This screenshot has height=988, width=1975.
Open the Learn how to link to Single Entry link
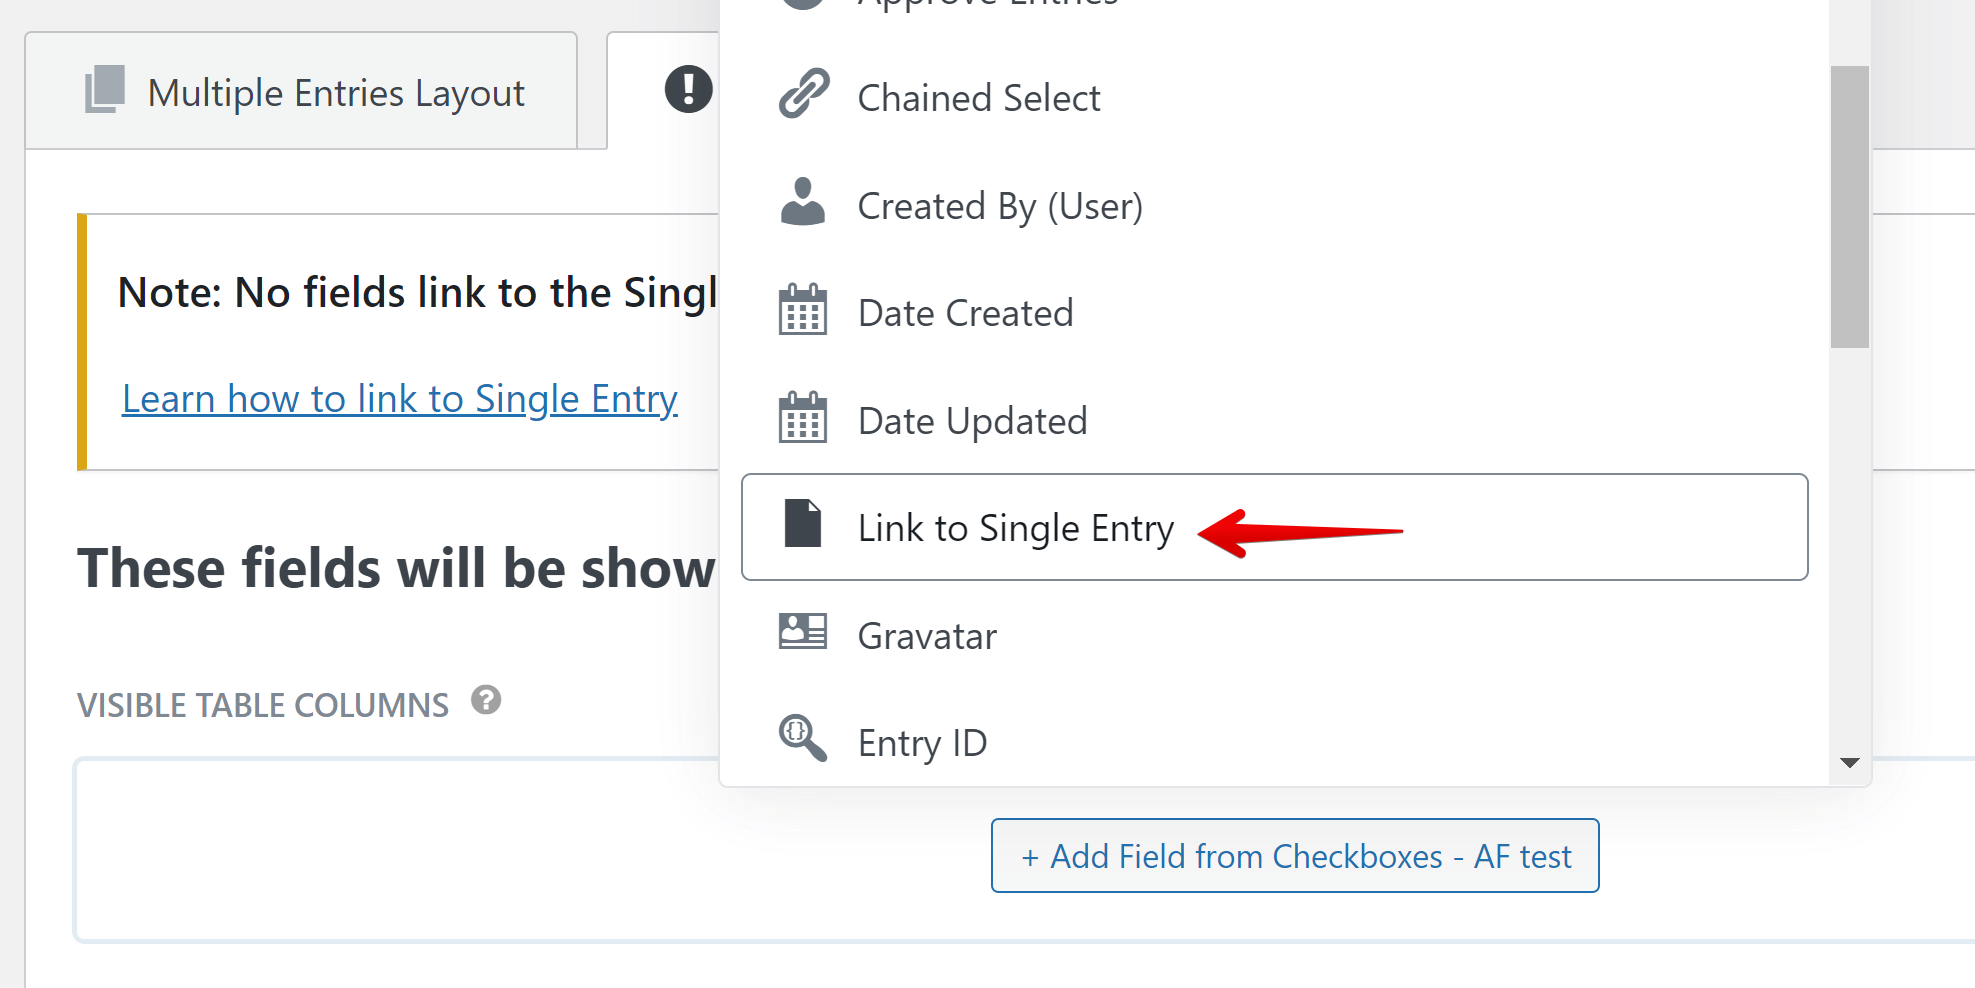399,398
